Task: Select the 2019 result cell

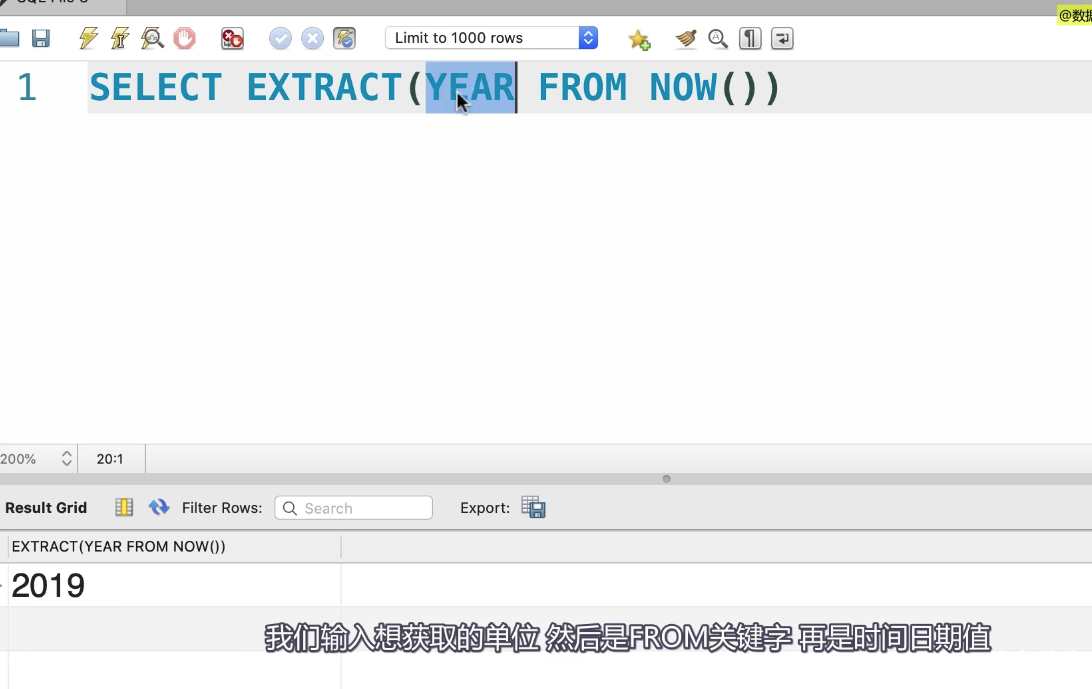Action: pos(174,585)
